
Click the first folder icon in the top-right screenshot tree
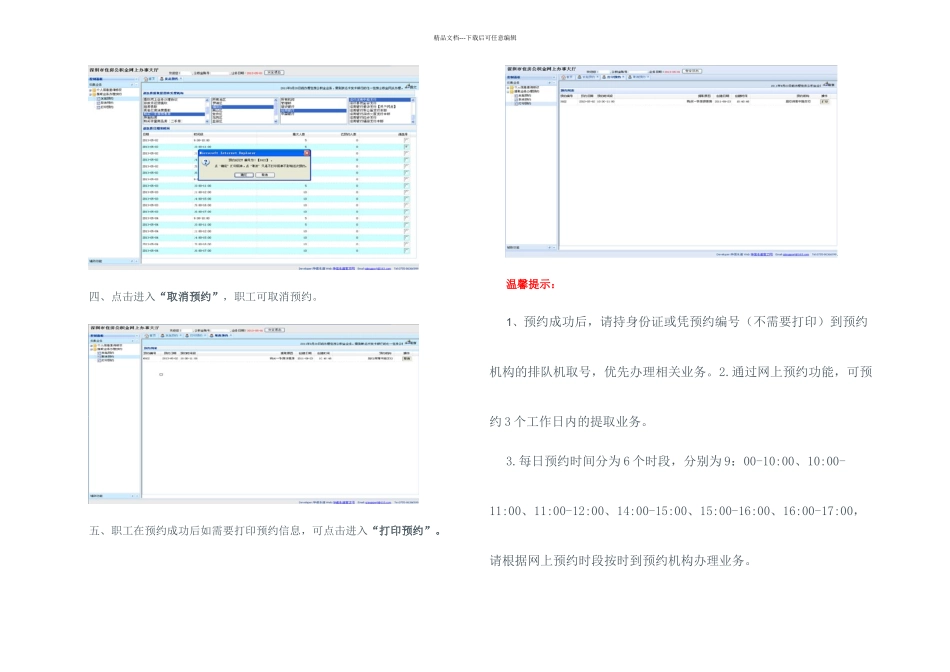pos(511,87)
